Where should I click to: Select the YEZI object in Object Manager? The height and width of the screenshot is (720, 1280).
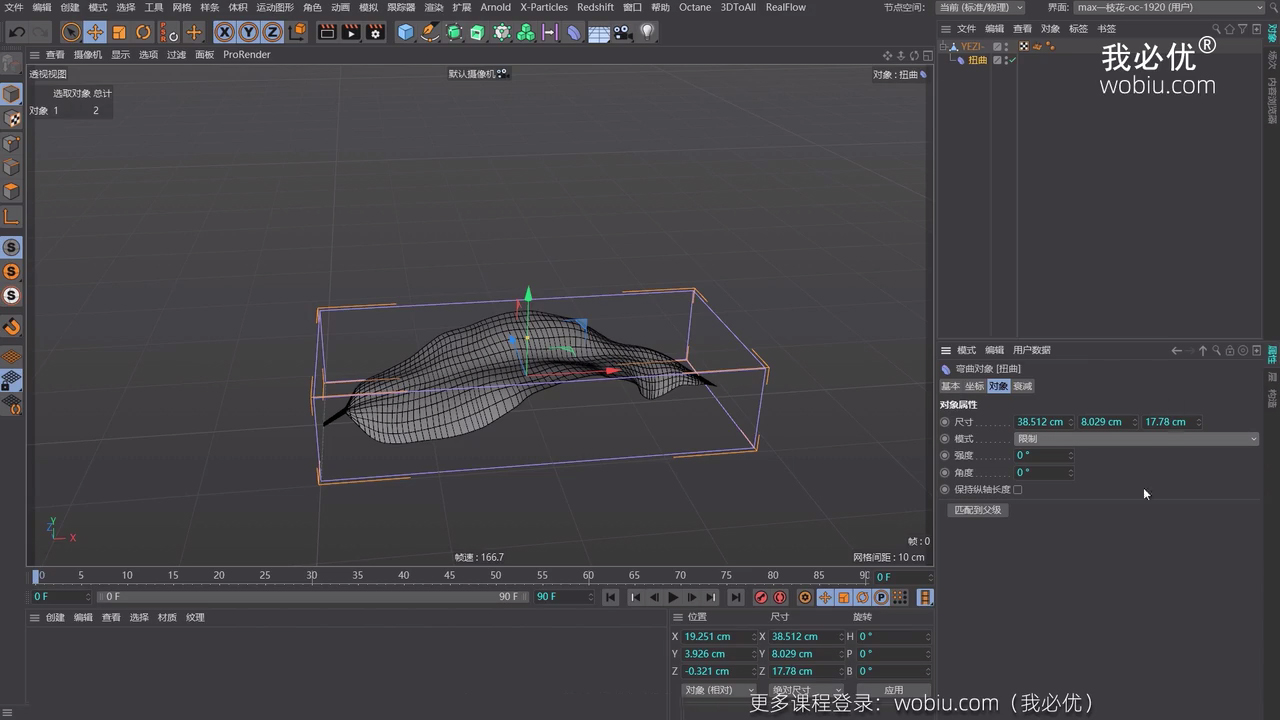[x=973, y=46]
